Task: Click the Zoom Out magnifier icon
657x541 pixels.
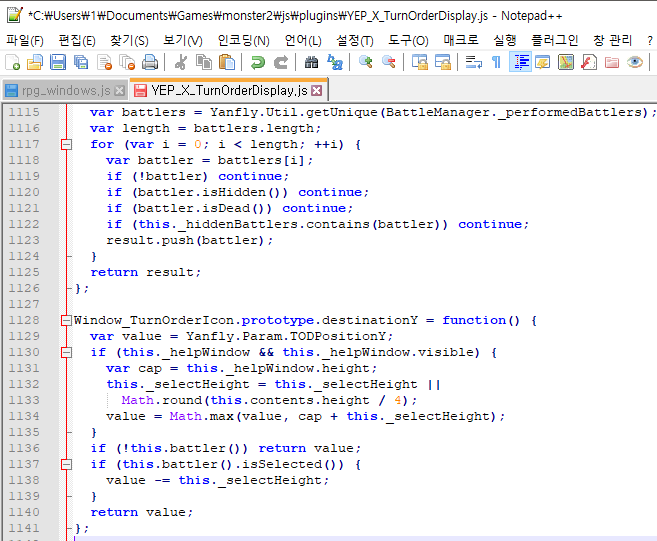Action: point(389,62)
